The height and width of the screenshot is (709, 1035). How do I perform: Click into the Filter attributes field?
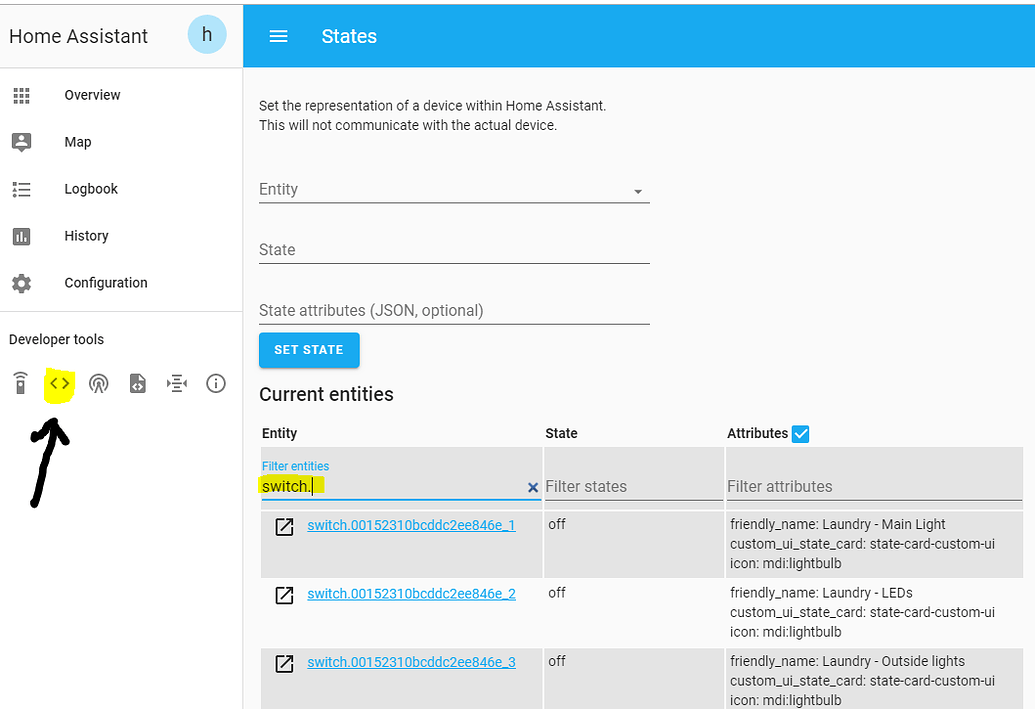[x=875, y=487]
